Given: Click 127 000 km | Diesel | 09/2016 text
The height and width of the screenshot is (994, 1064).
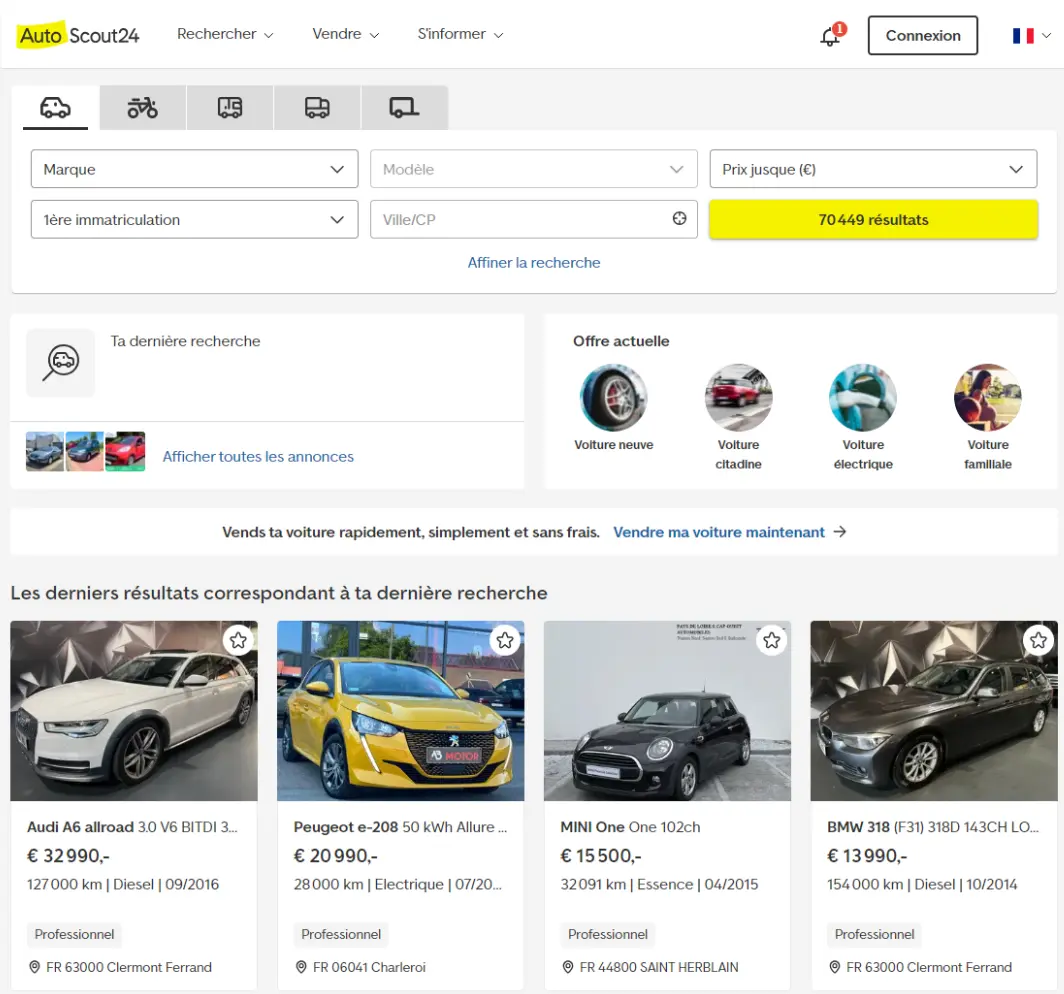Looking at the screenshot, I should tap(123, 884).
